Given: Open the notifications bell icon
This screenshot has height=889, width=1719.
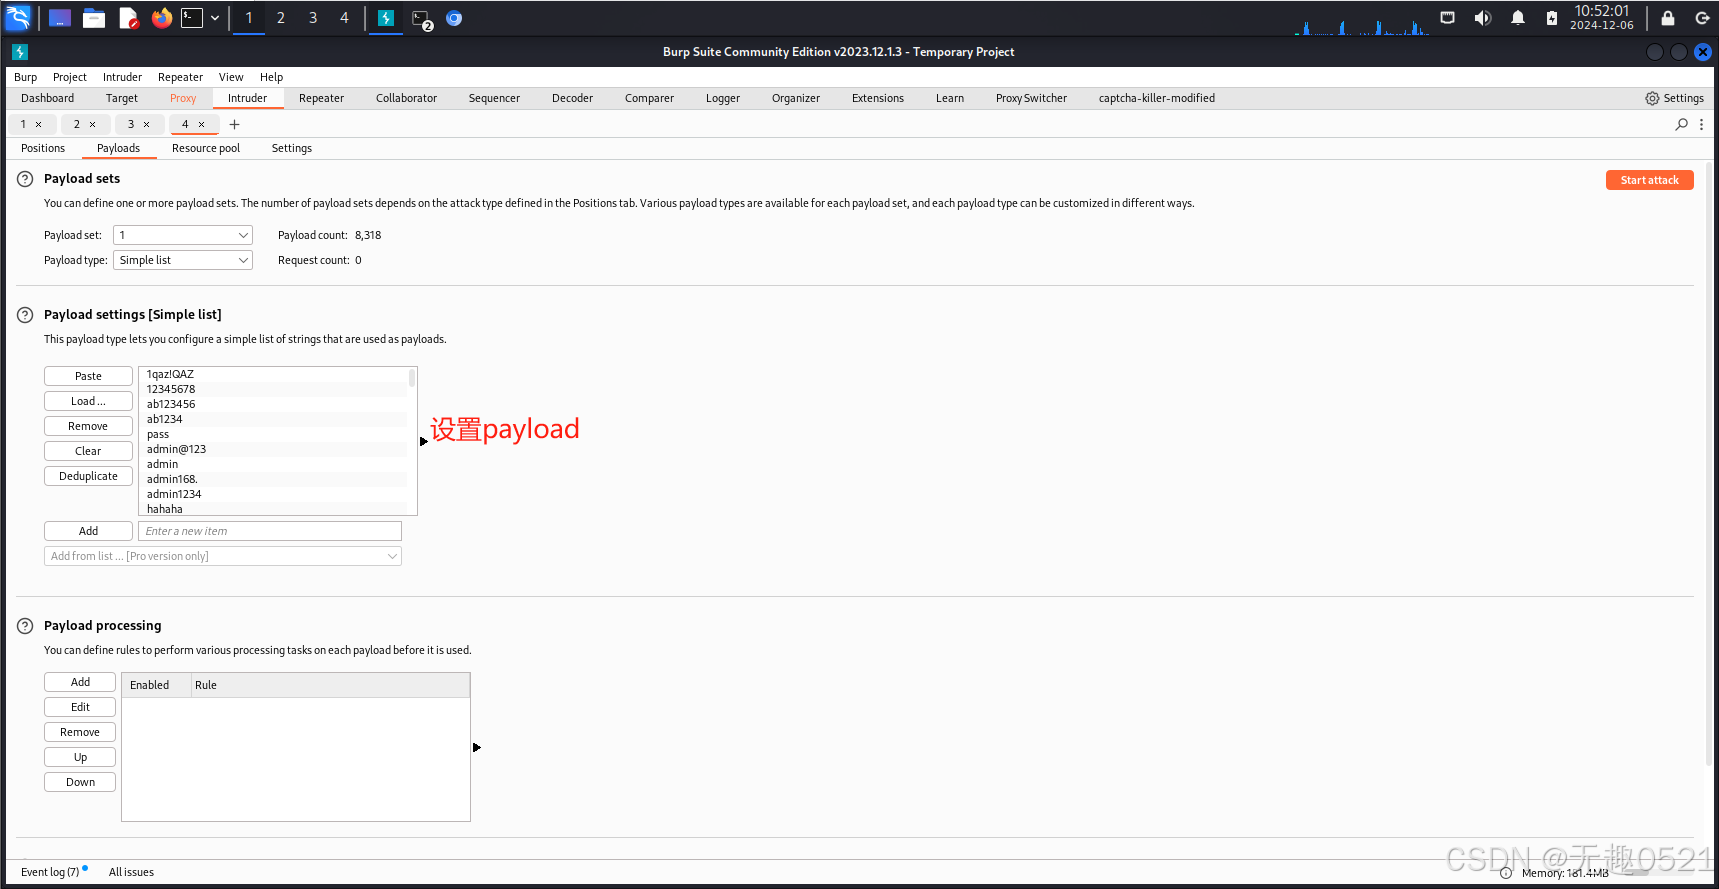Looking at the screenshot, I should (x=1517, y=18).
